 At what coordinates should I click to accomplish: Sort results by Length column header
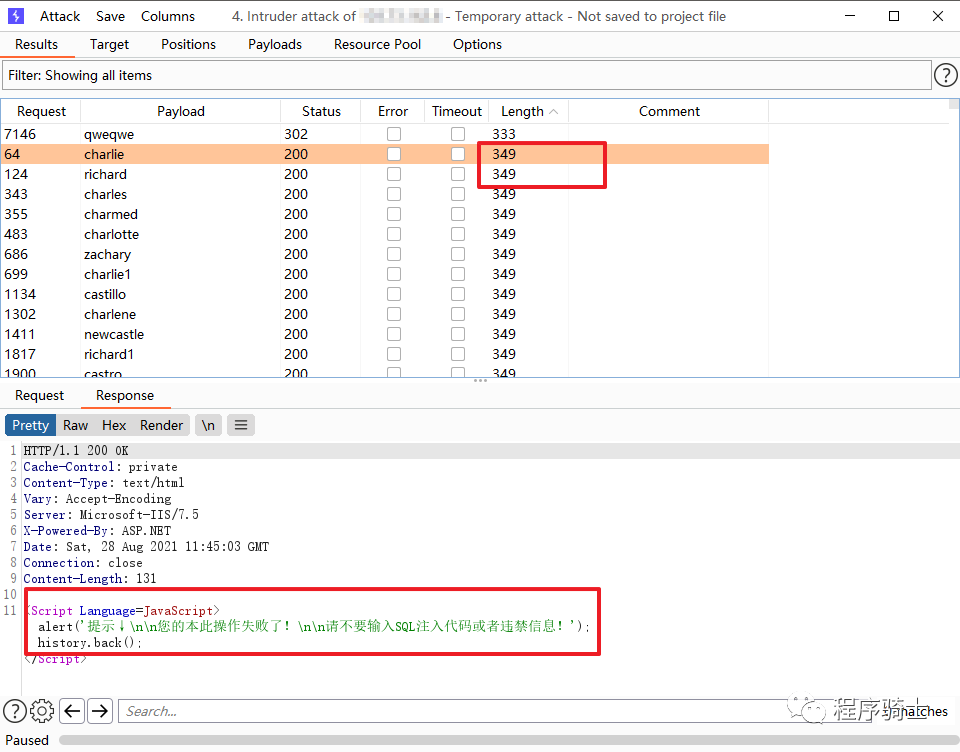tap(523, 111)
